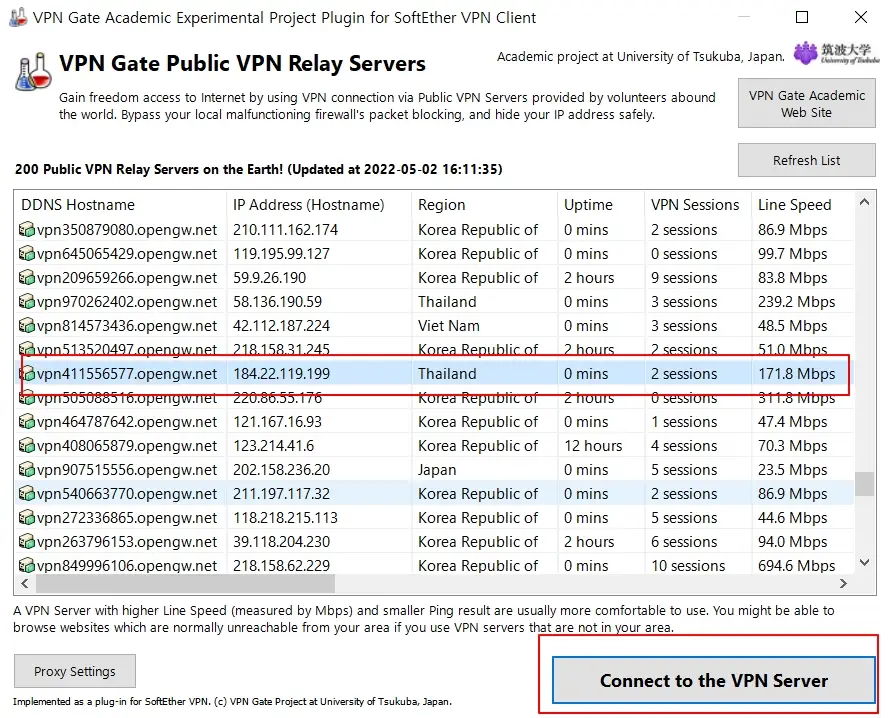
Task: Close the VPN Gate plugin window
Action: point(861,17)
